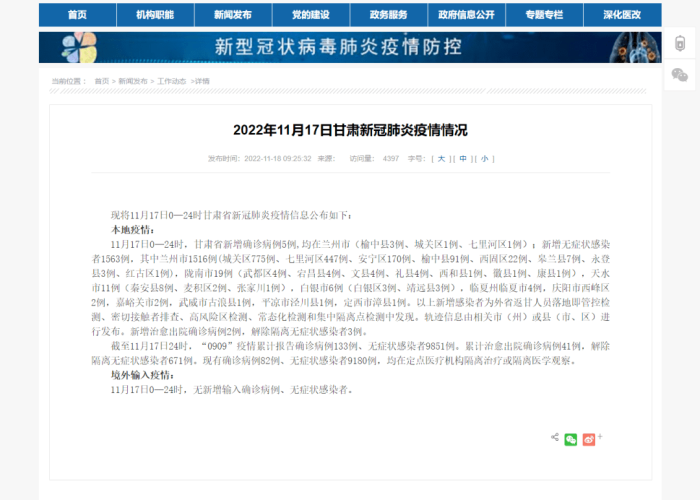
Task: Click the 本地疫情 heading
Action: point(133,230)
